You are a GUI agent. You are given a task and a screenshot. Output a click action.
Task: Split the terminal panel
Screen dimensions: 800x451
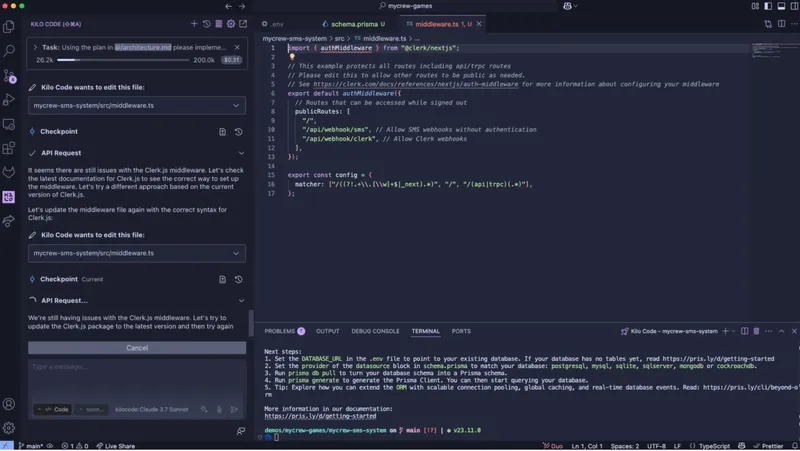tap(744, 331)
